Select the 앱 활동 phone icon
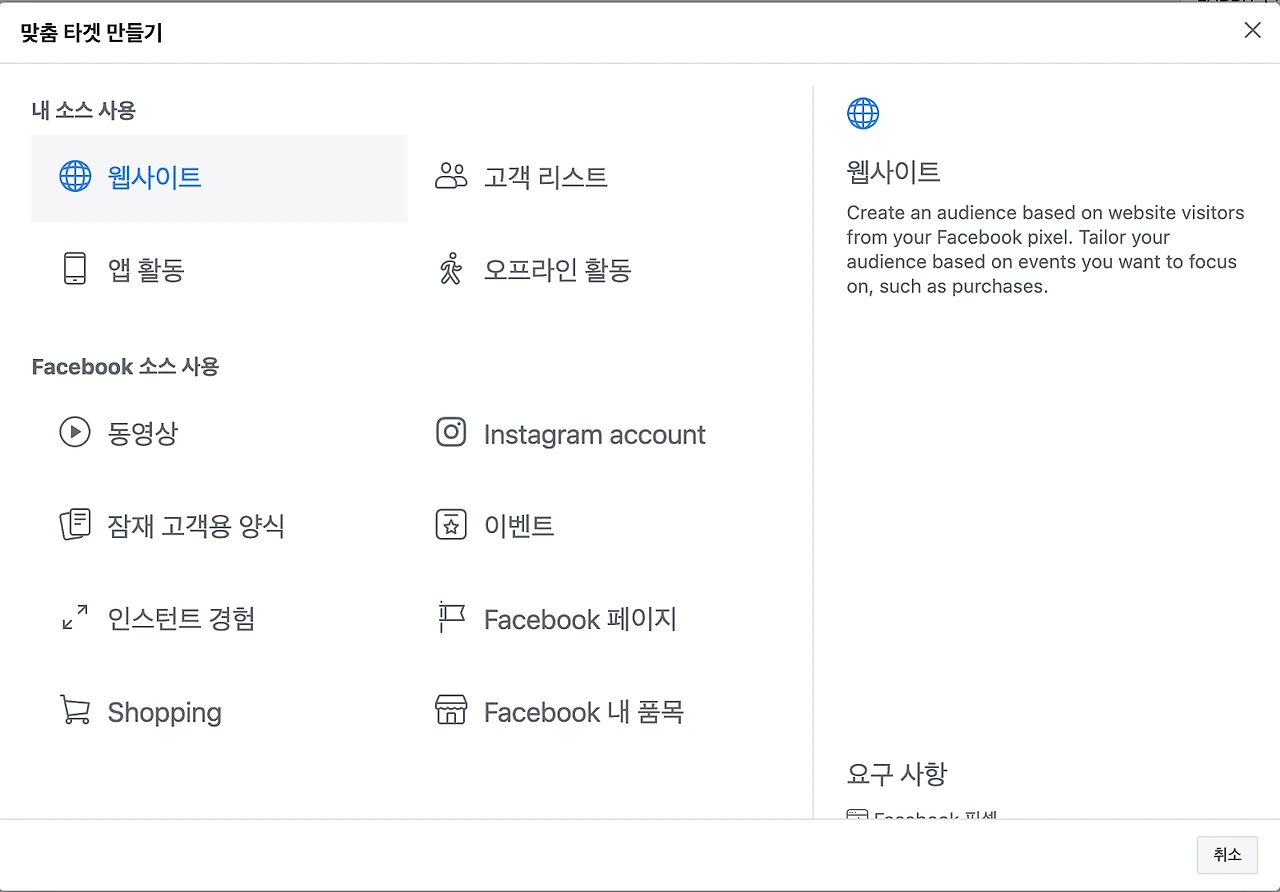 (x=75, y=269)
